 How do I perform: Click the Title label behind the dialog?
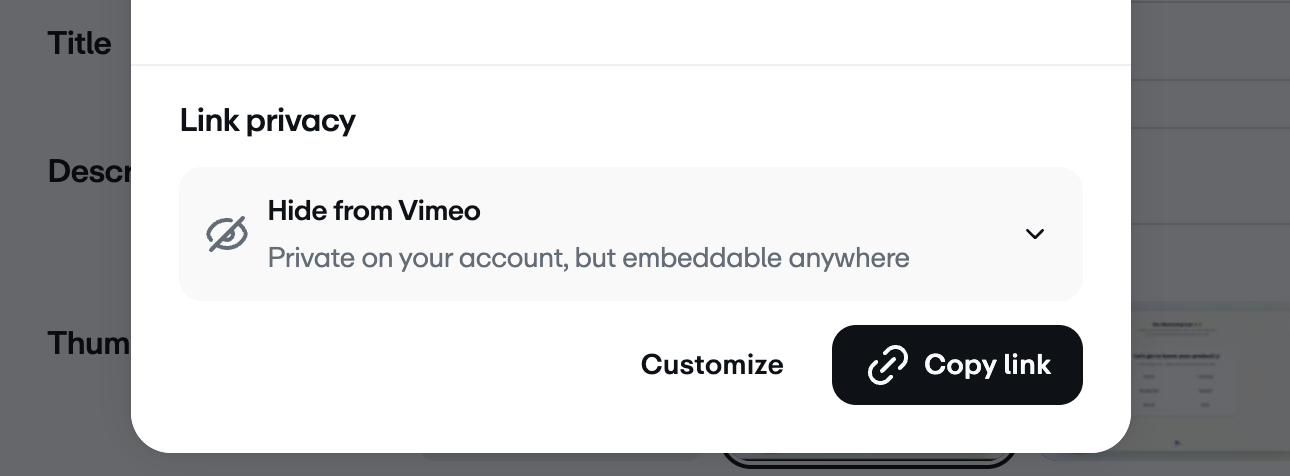tap(80, 44)
